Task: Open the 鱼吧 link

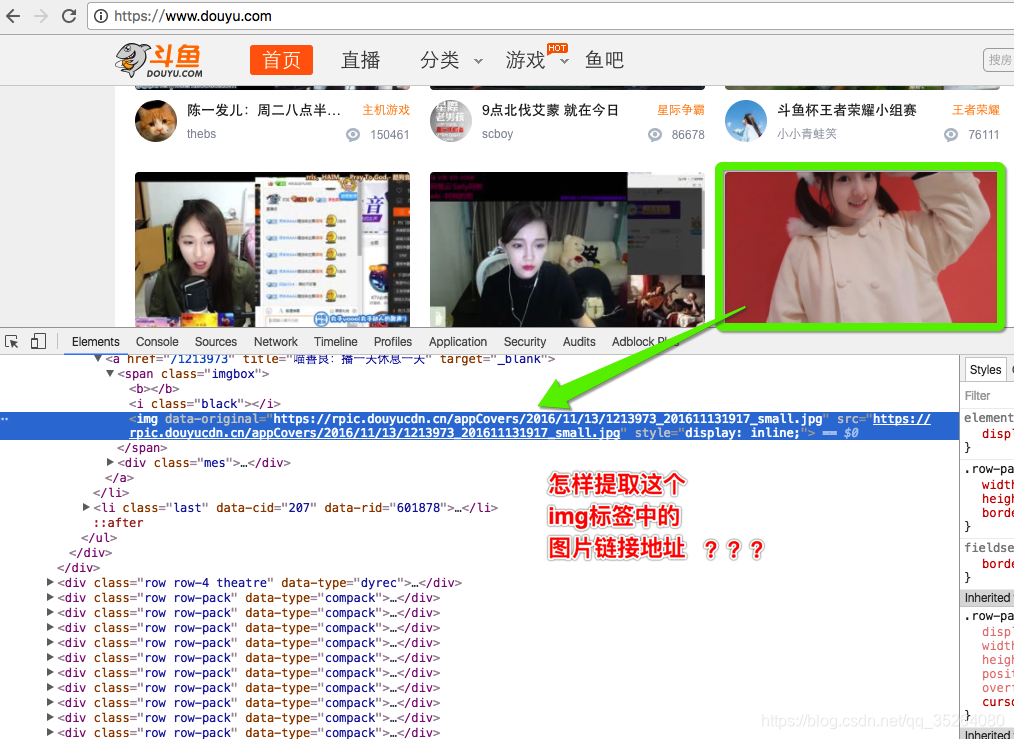Action: (603, 60)
